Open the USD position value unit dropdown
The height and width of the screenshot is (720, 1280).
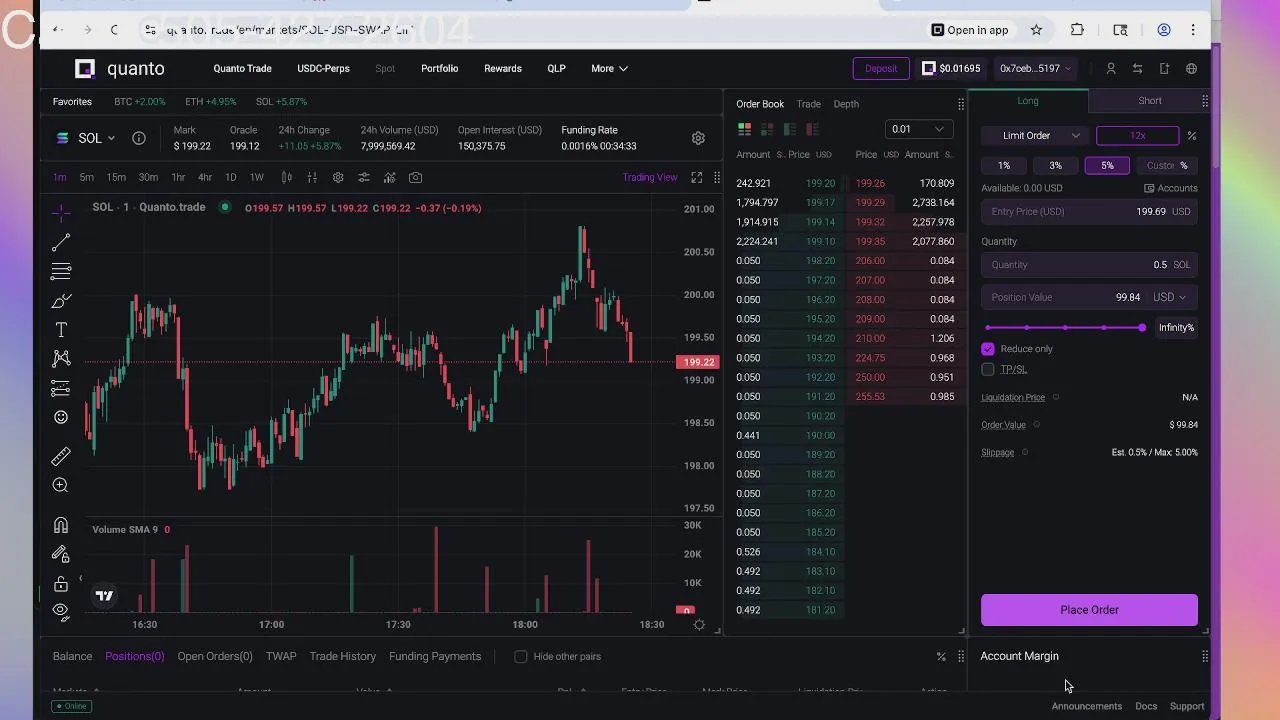pyautogui.click(x=1169, y=297)
